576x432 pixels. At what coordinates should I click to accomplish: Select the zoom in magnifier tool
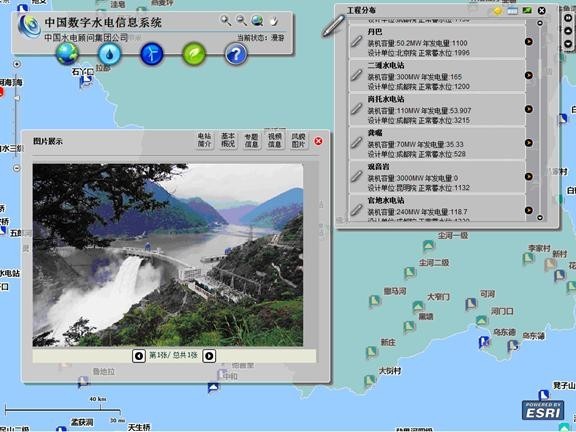(226, 21)
